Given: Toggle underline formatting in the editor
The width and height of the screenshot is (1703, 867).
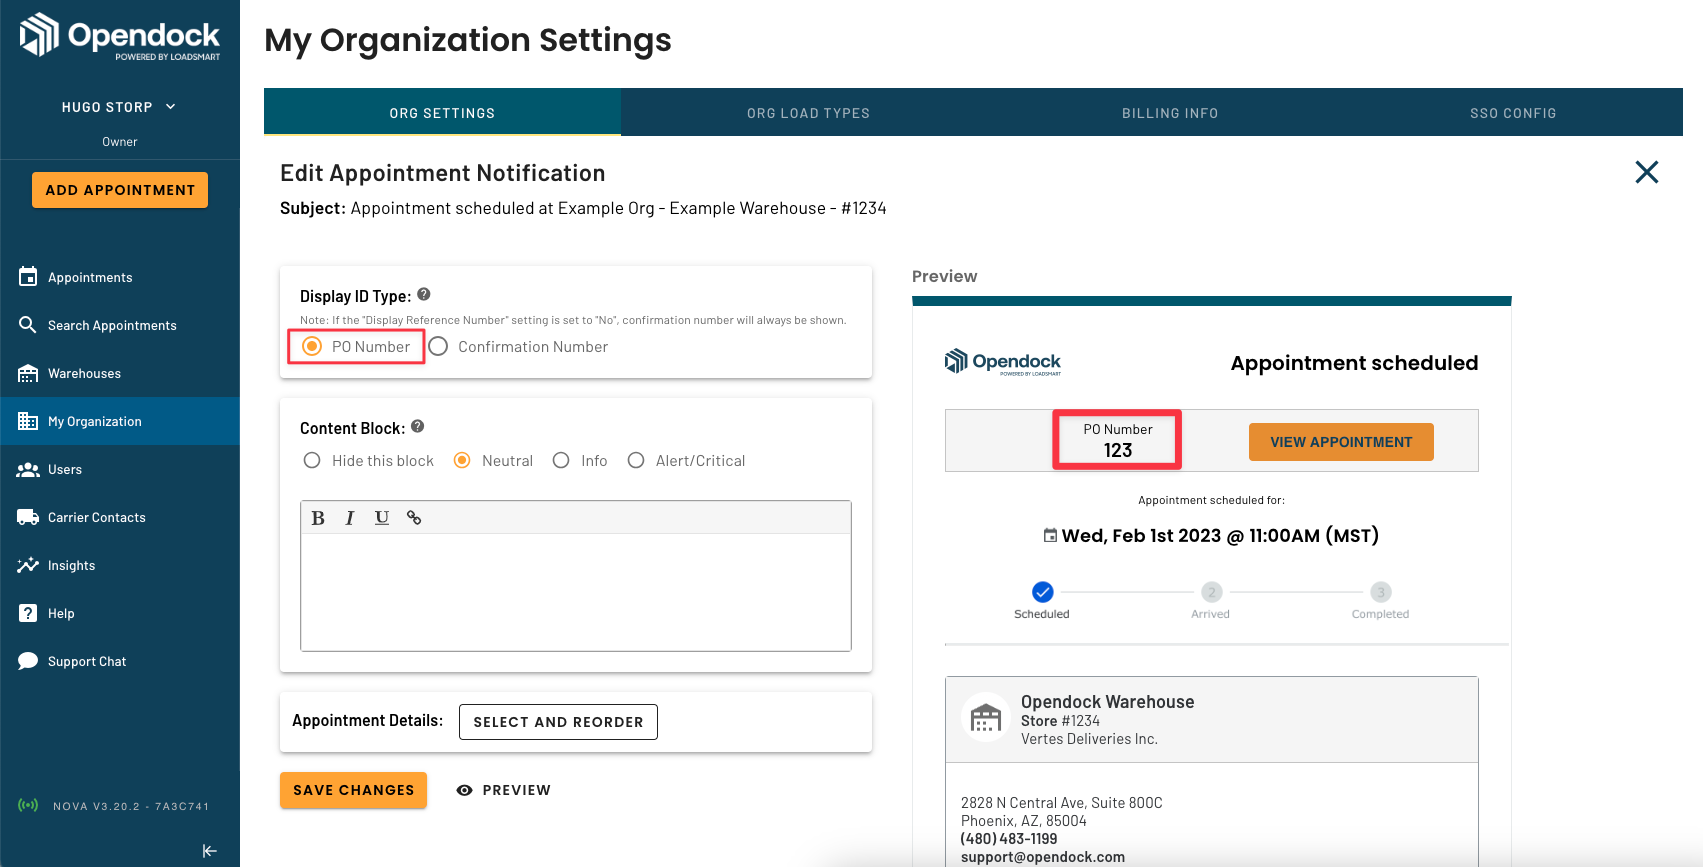Looking at the screenshot, I should pyautogui.click(x=382, y=518).
